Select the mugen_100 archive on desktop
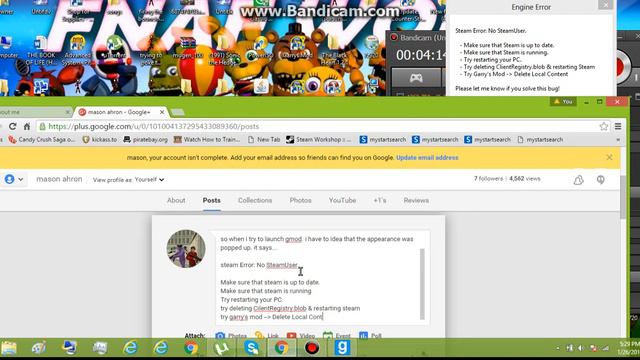This screenshot has height=360, width=640. click(188, 47)
